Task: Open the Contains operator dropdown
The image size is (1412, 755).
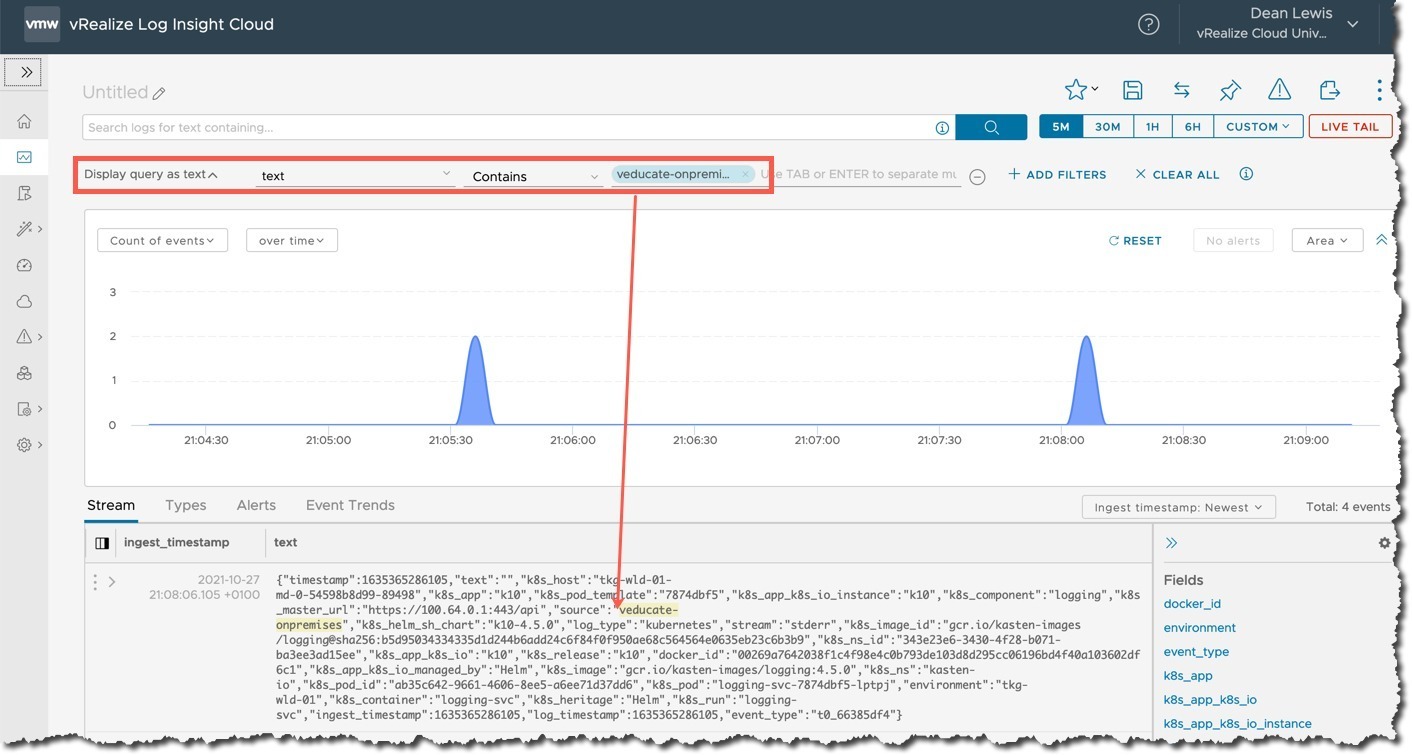Action: coord(536,176)
